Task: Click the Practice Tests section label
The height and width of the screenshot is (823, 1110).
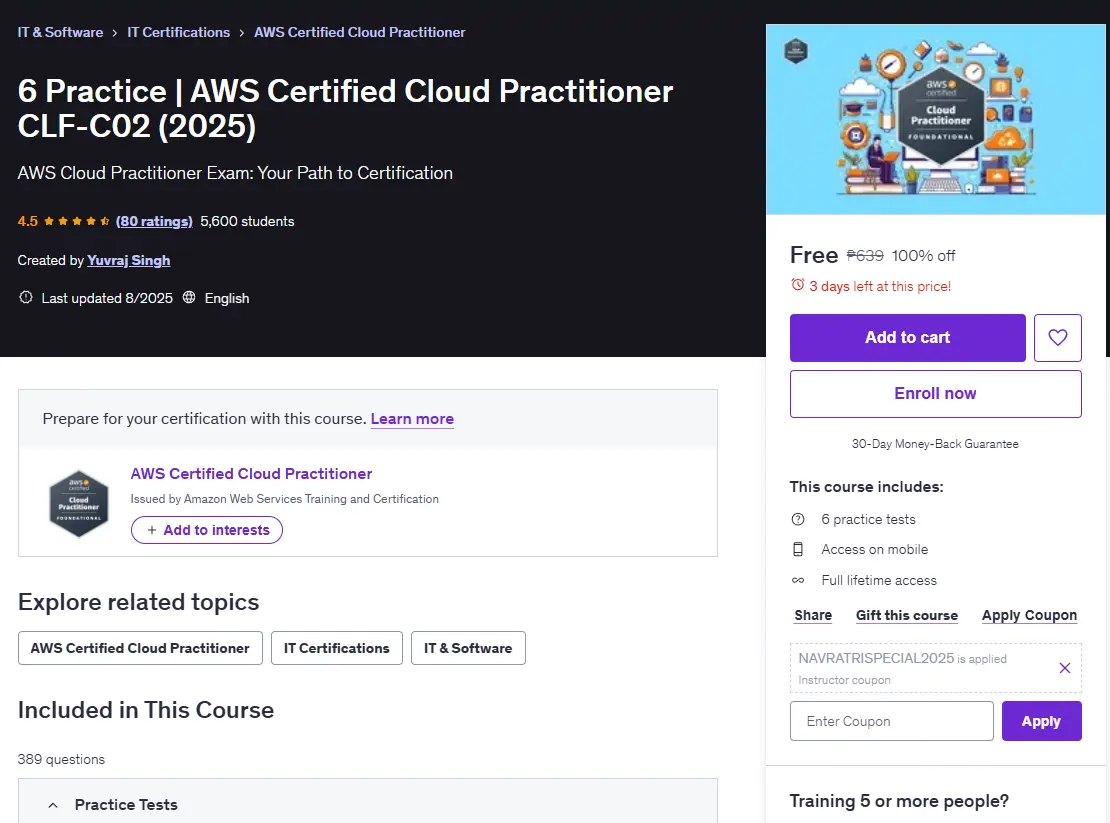Action: click(126, 805)
